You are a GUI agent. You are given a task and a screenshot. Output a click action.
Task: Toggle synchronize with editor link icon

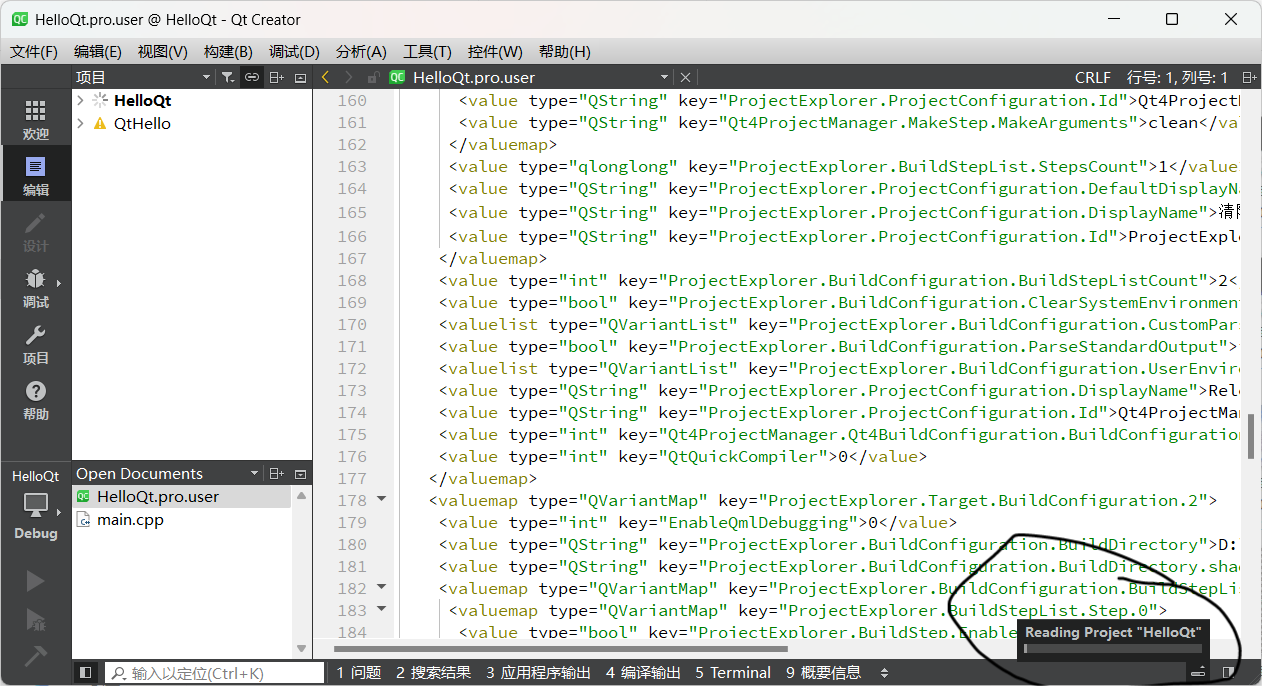coord(252,77)
